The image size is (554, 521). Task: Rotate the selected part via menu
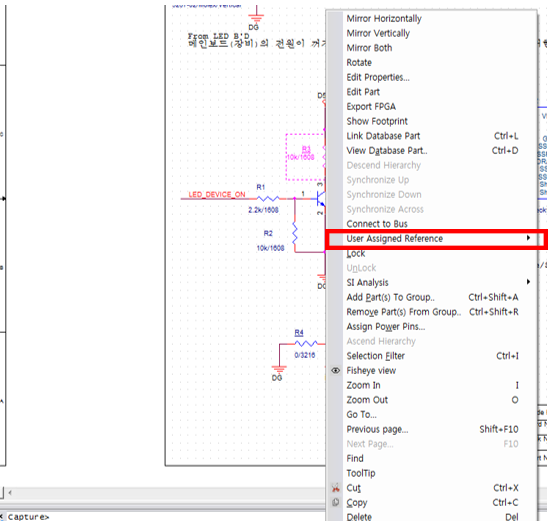359,63
